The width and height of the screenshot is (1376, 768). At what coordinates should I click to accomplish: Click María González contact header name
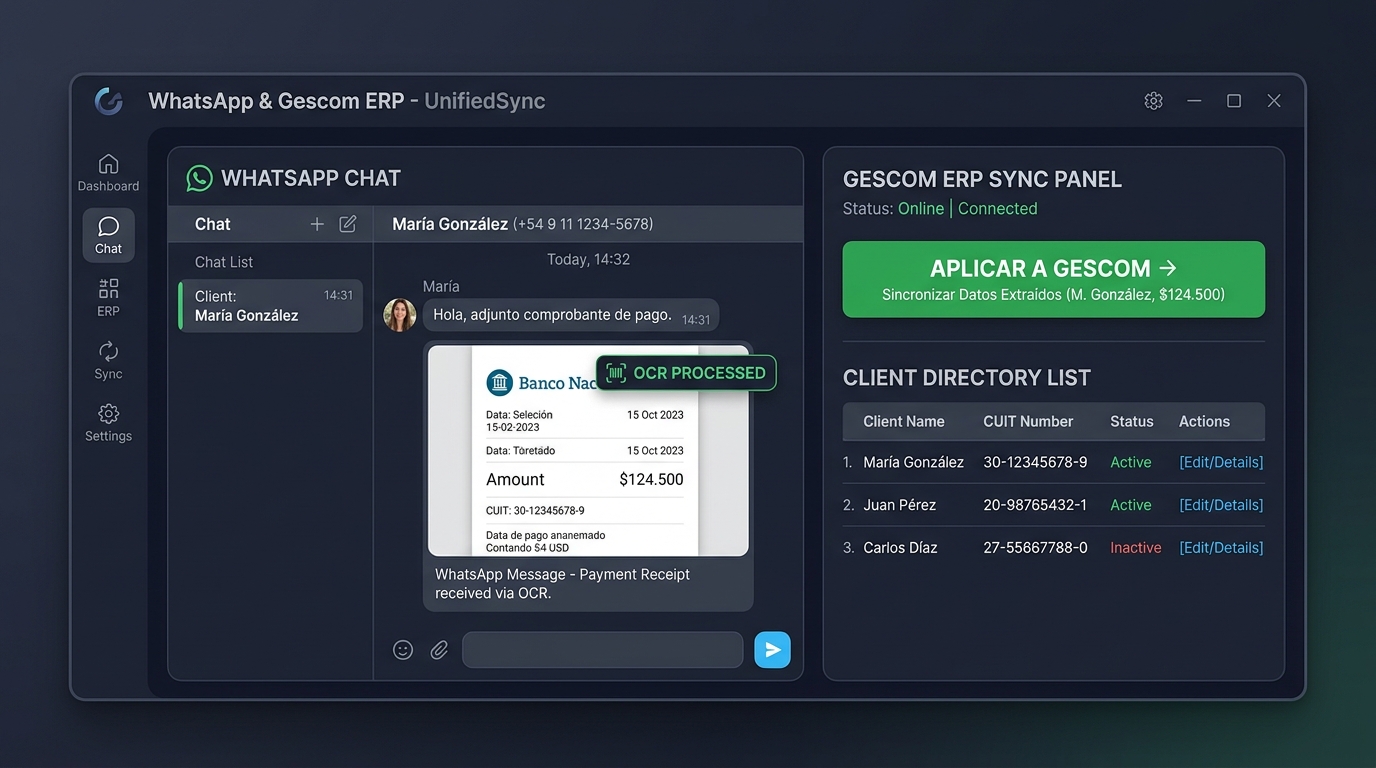click(x=450, y=224)
